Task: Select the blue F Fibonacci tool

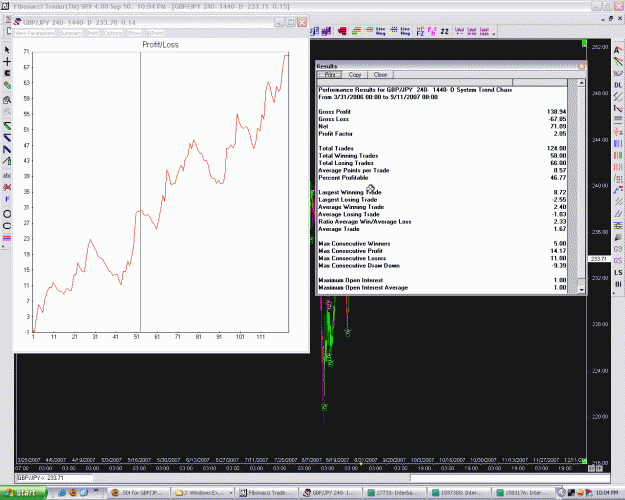Action: click(x=7, y=199)
